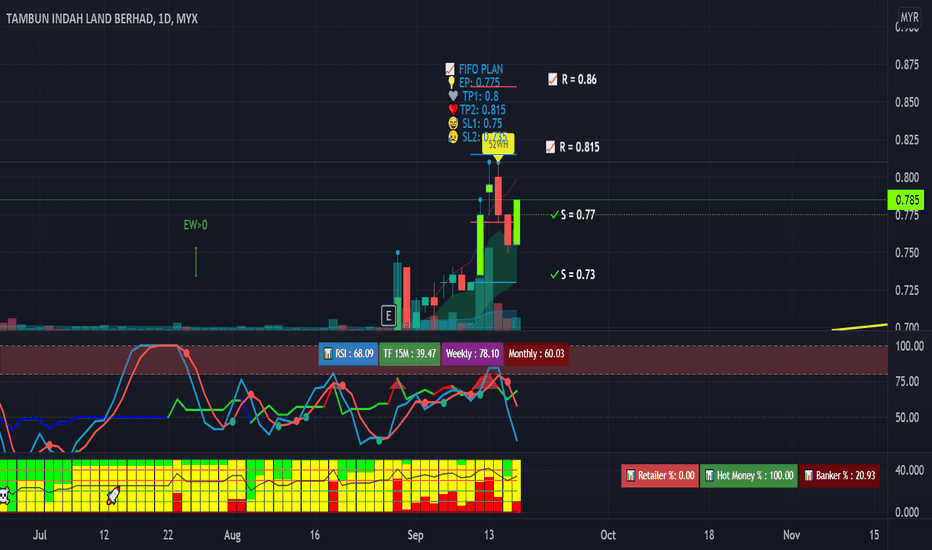Click the TP2: 0.815 text

point(483,109)
